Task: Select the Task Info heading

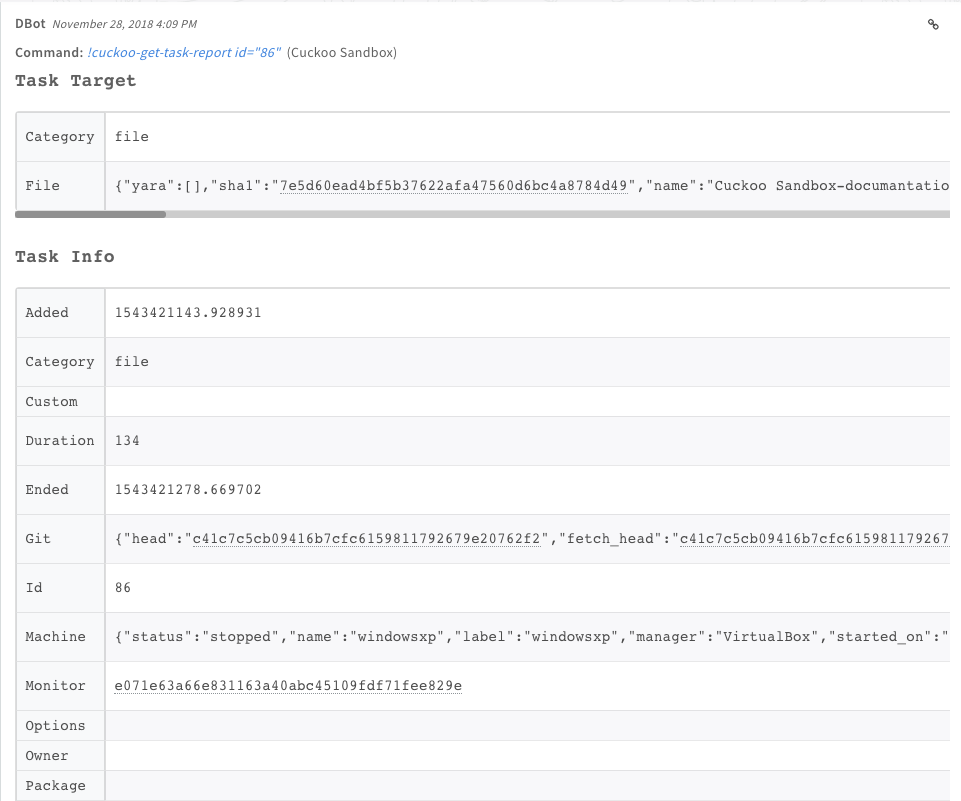Action: point(65,257)
